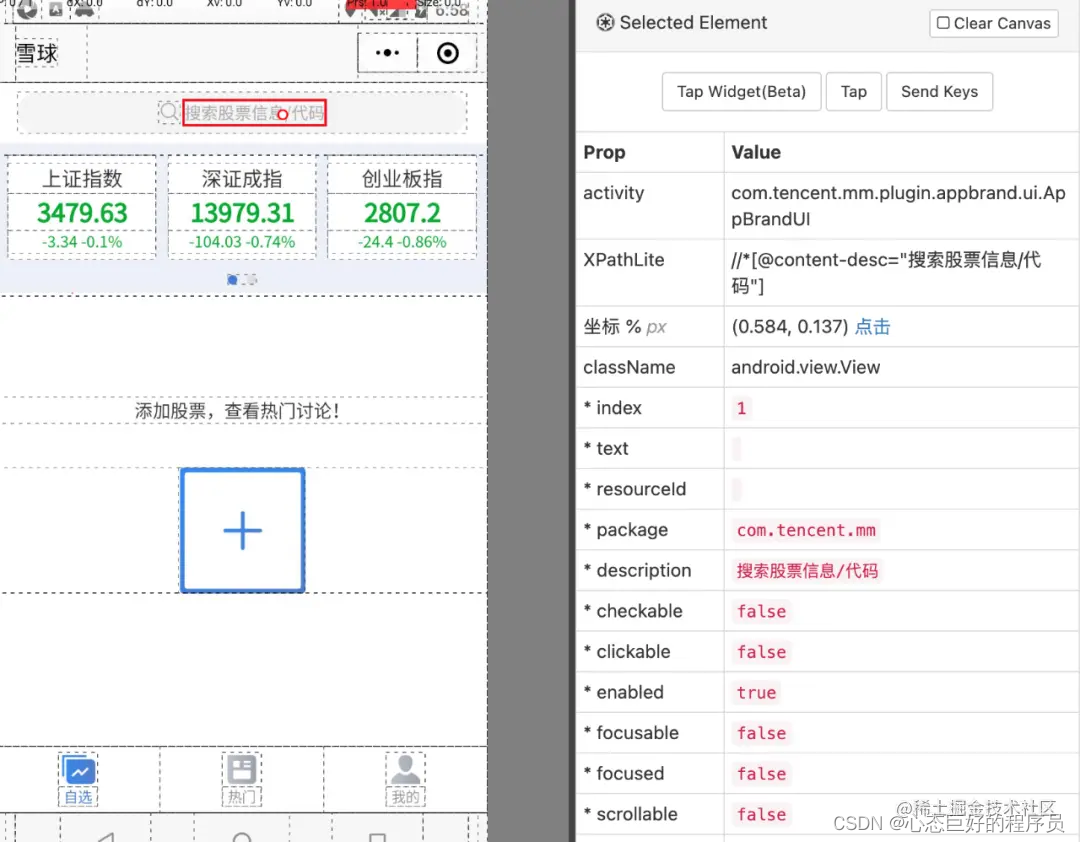The height and width of the screenshot is (842, 1080).
Task: Tap the Android back triangle button
Action: [105, 836]
